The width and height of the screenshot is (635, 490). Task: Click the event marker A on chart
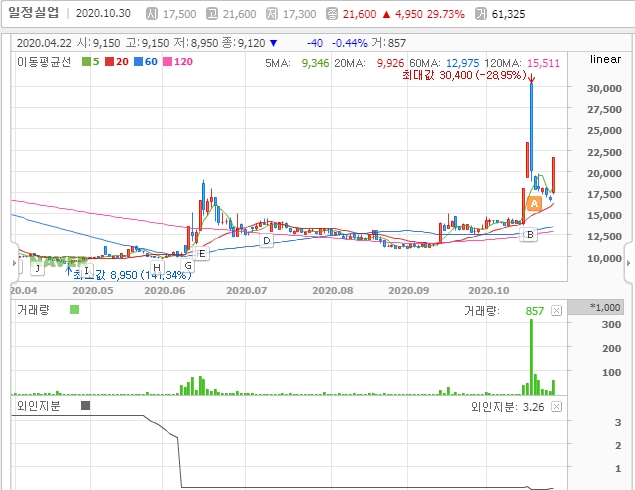[534, 203]
